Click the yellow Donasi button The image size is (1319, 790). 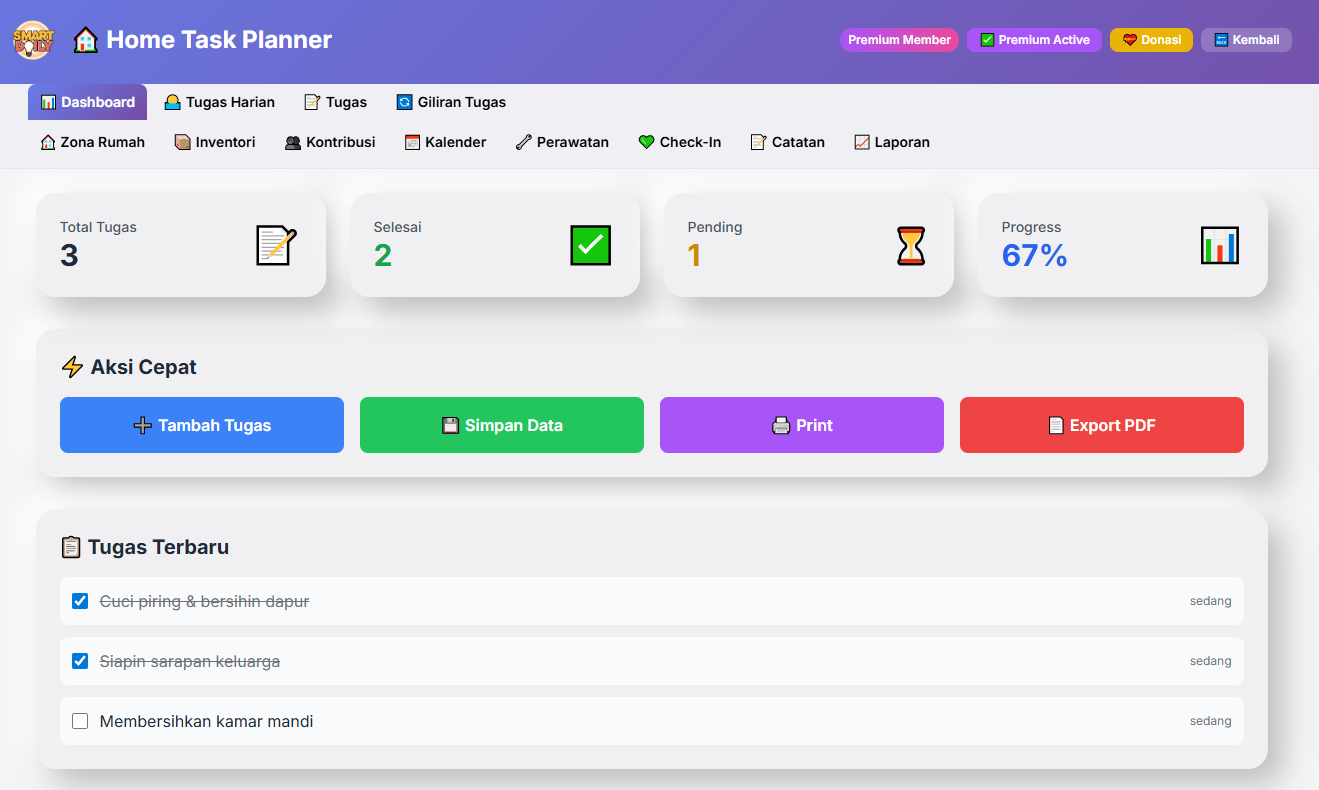coord(1151,40)
